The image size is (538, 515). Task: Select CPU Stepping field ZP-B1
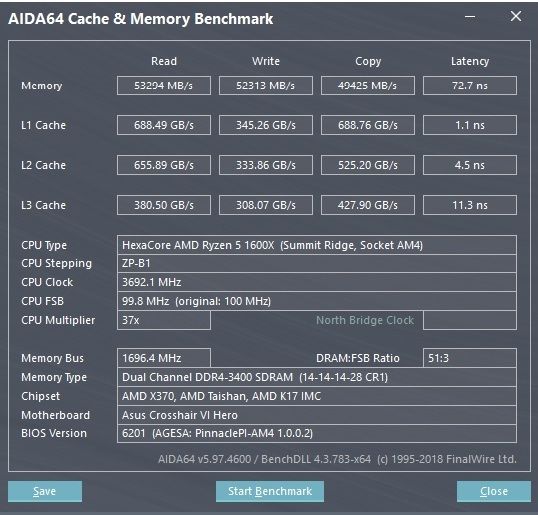coord(317,264)
